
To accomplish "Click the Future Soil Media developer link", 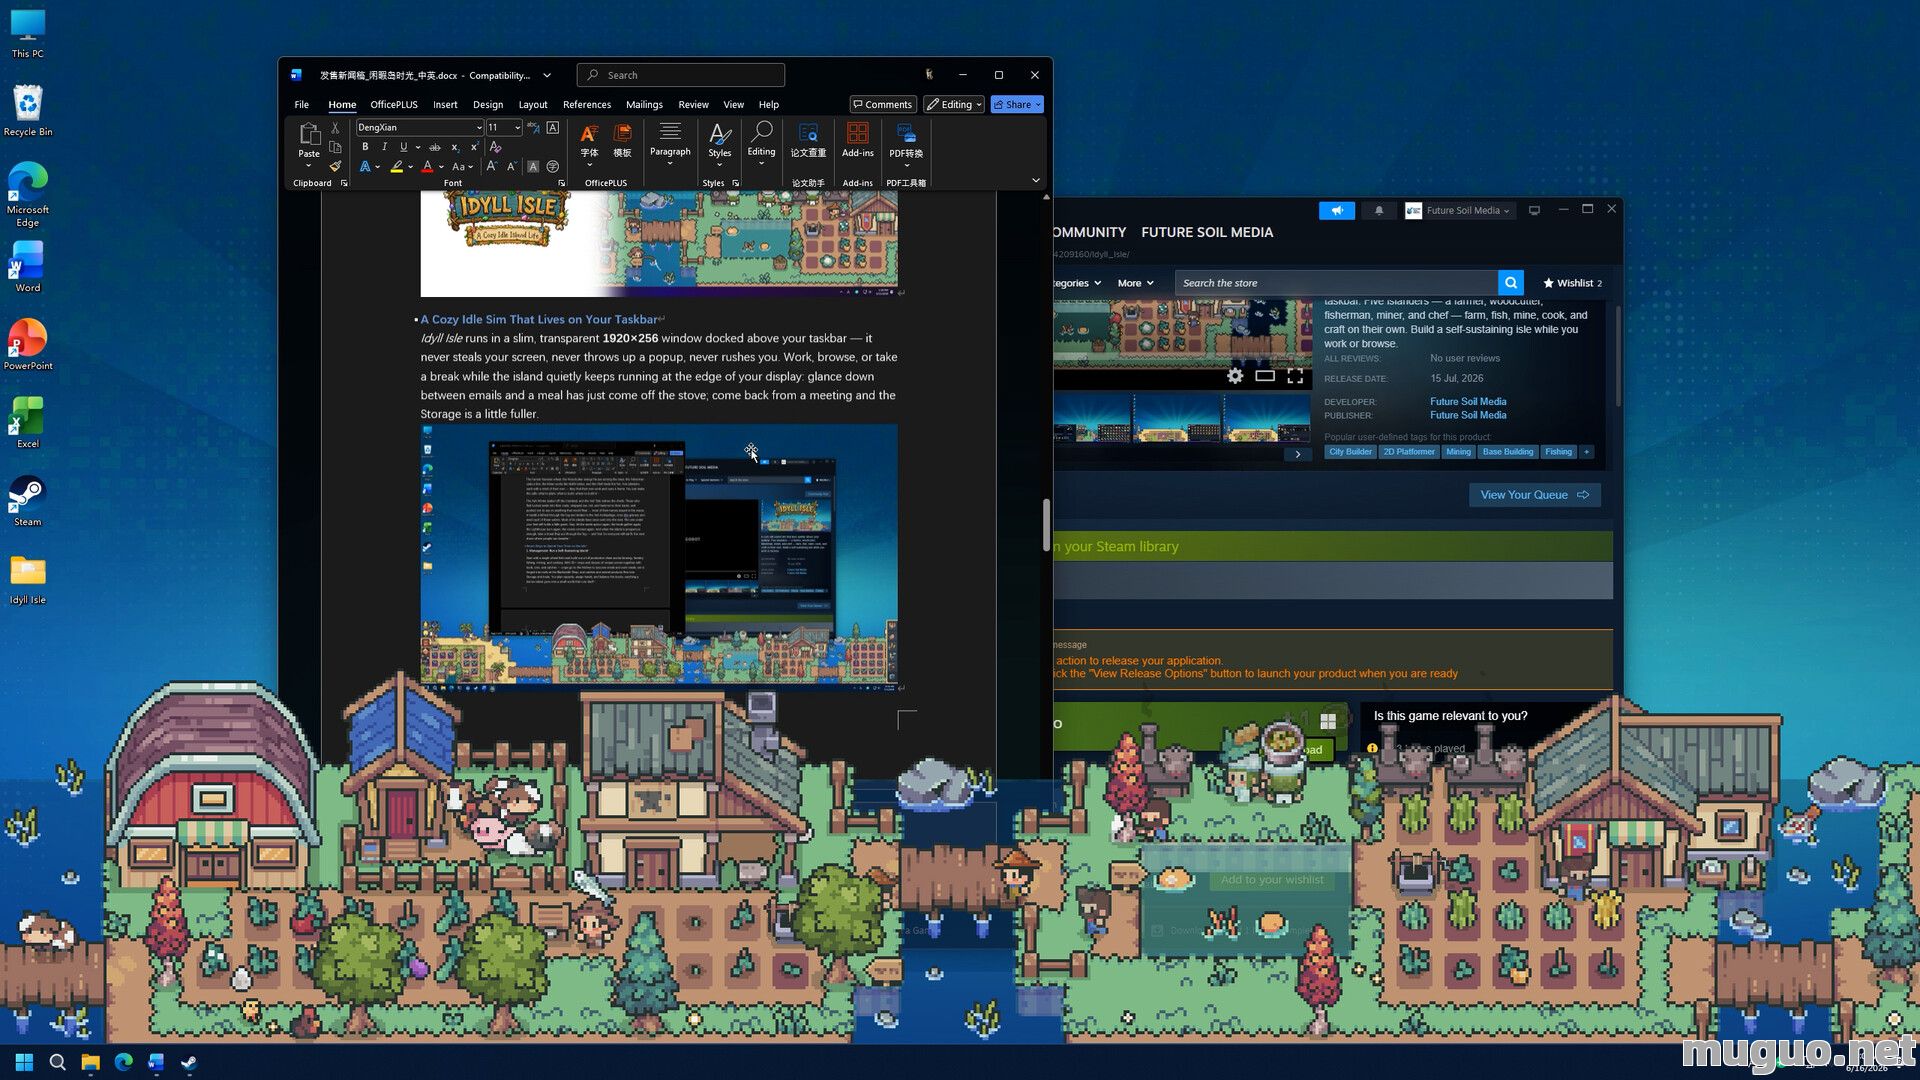I will pos(1468,402).
